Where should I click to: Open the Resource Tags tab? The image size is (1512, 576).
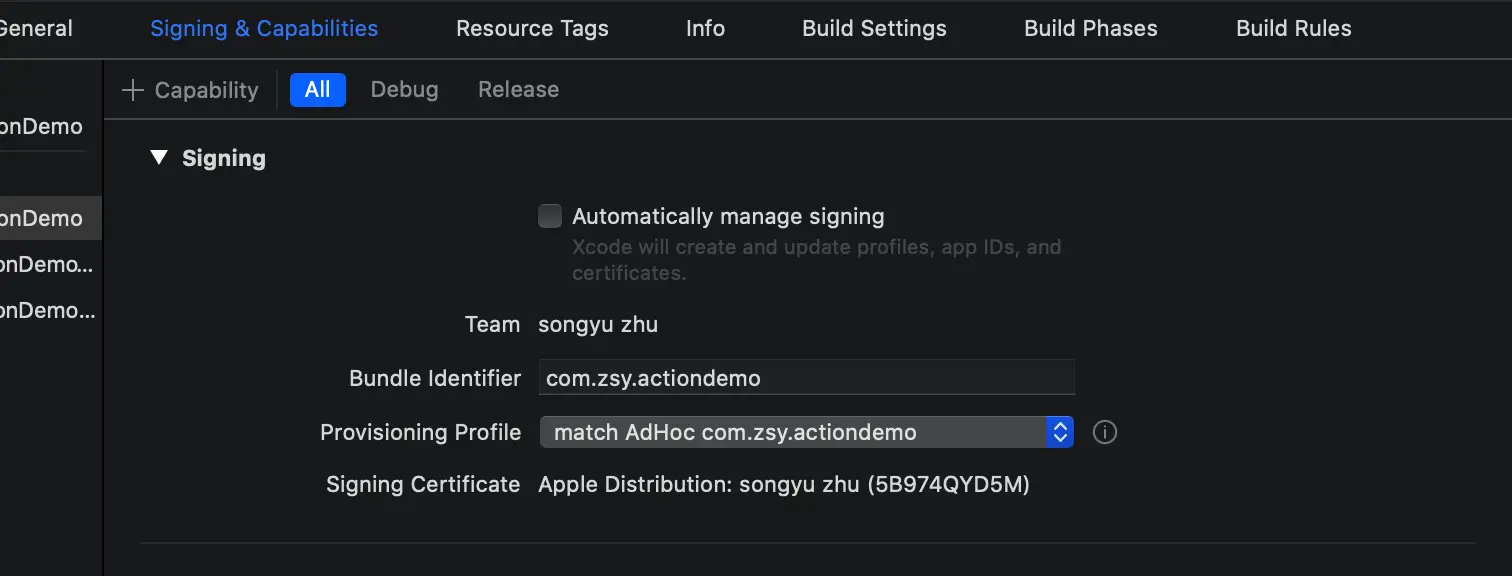532,28
